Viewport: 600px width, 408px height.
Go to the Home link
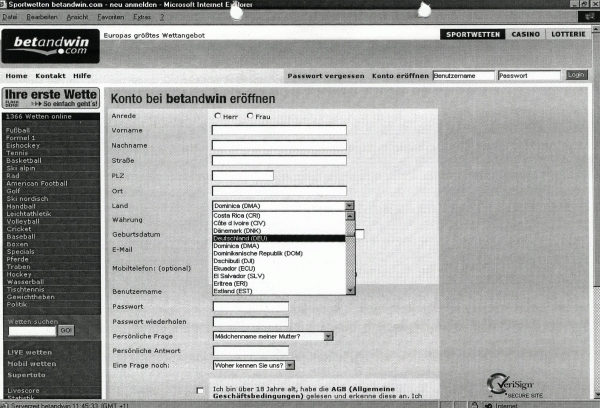tap(16, 76)
